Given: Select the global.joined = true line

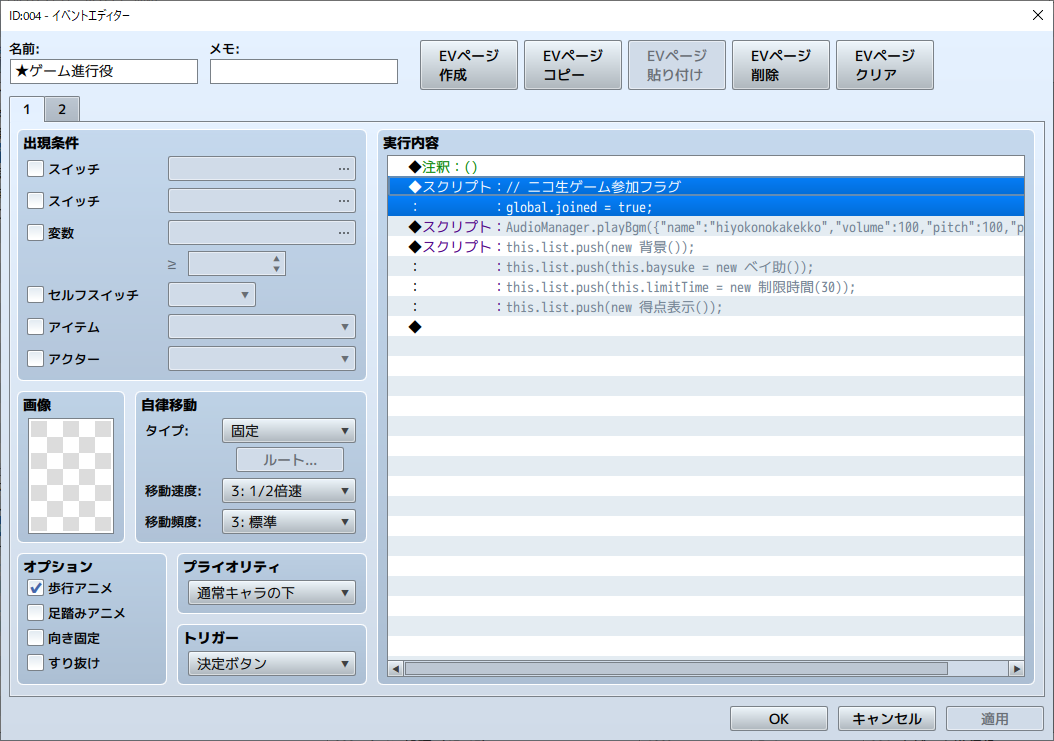Looking at the screenshot, I should pos(706,207).
